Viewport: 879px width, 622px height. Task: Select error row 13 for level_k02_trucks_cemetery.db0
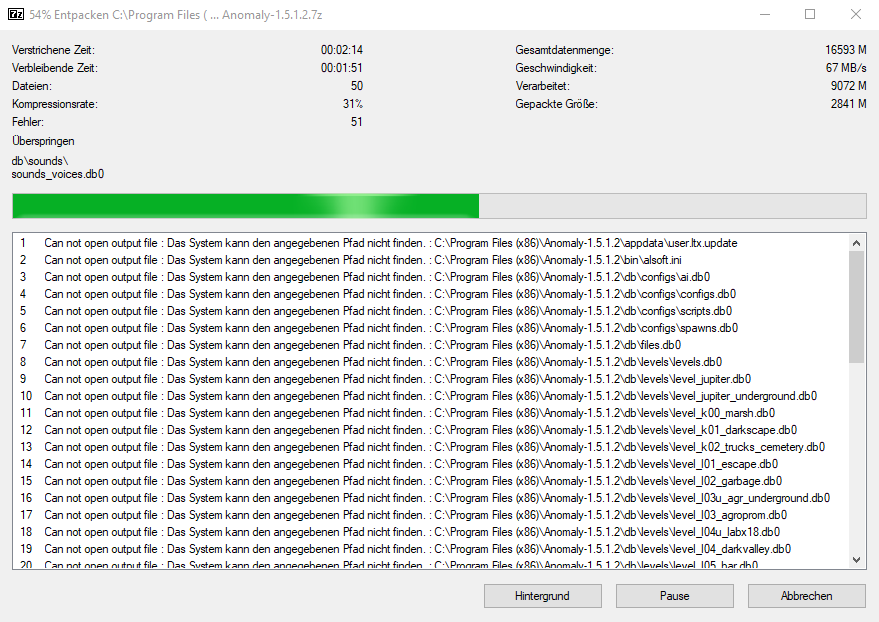click(x=431, y=447)
